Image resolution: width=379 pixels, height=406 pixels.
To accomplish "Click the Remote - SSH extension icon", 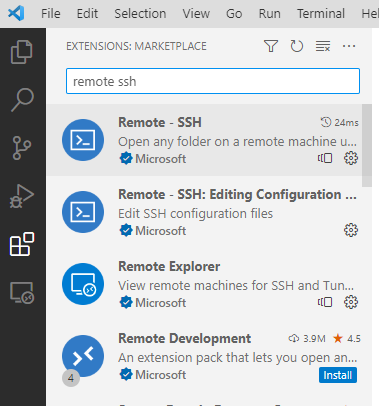I will pos(83,140).
